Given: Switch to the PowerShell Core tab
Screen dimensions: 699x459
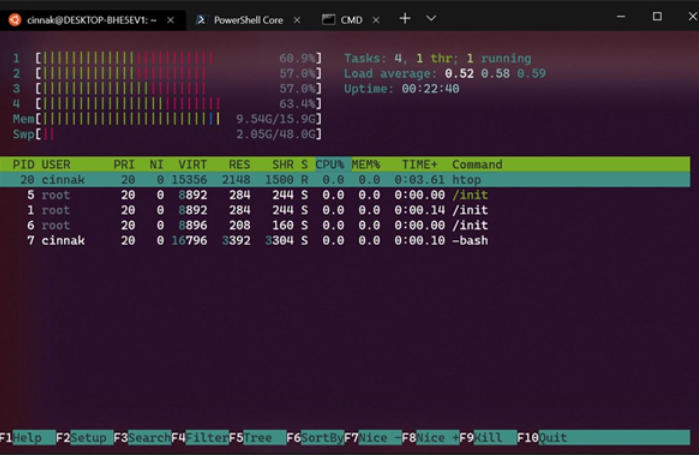Looking at the screenshot, I should (x=248, y=20).
